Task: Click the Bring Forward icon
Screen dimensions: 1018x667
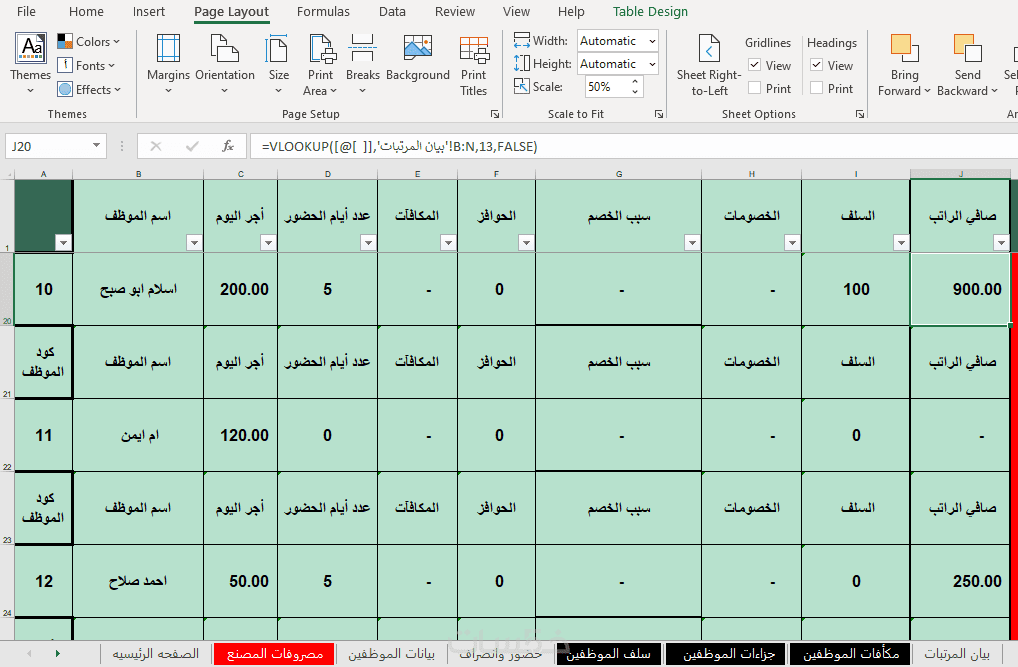Action: pos(904,49)
